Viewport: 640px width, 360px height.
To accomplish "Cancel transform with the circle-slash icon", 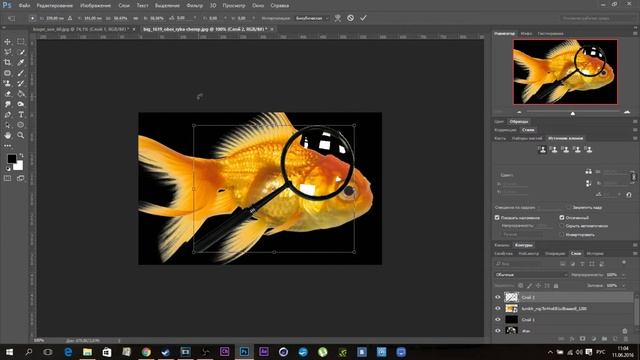I will 350,18.
